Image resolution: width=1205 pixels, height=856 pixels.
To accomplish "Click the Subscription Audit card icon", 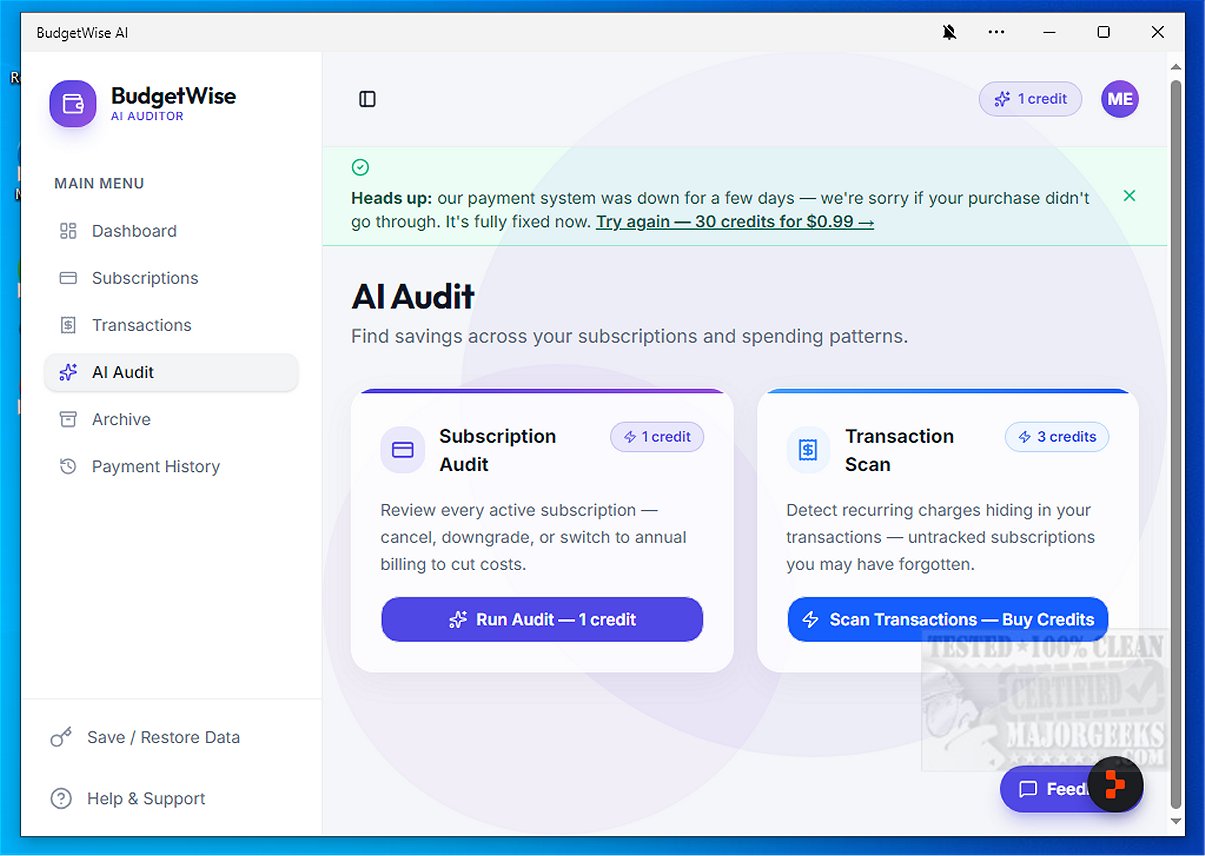I will (403, 450).
